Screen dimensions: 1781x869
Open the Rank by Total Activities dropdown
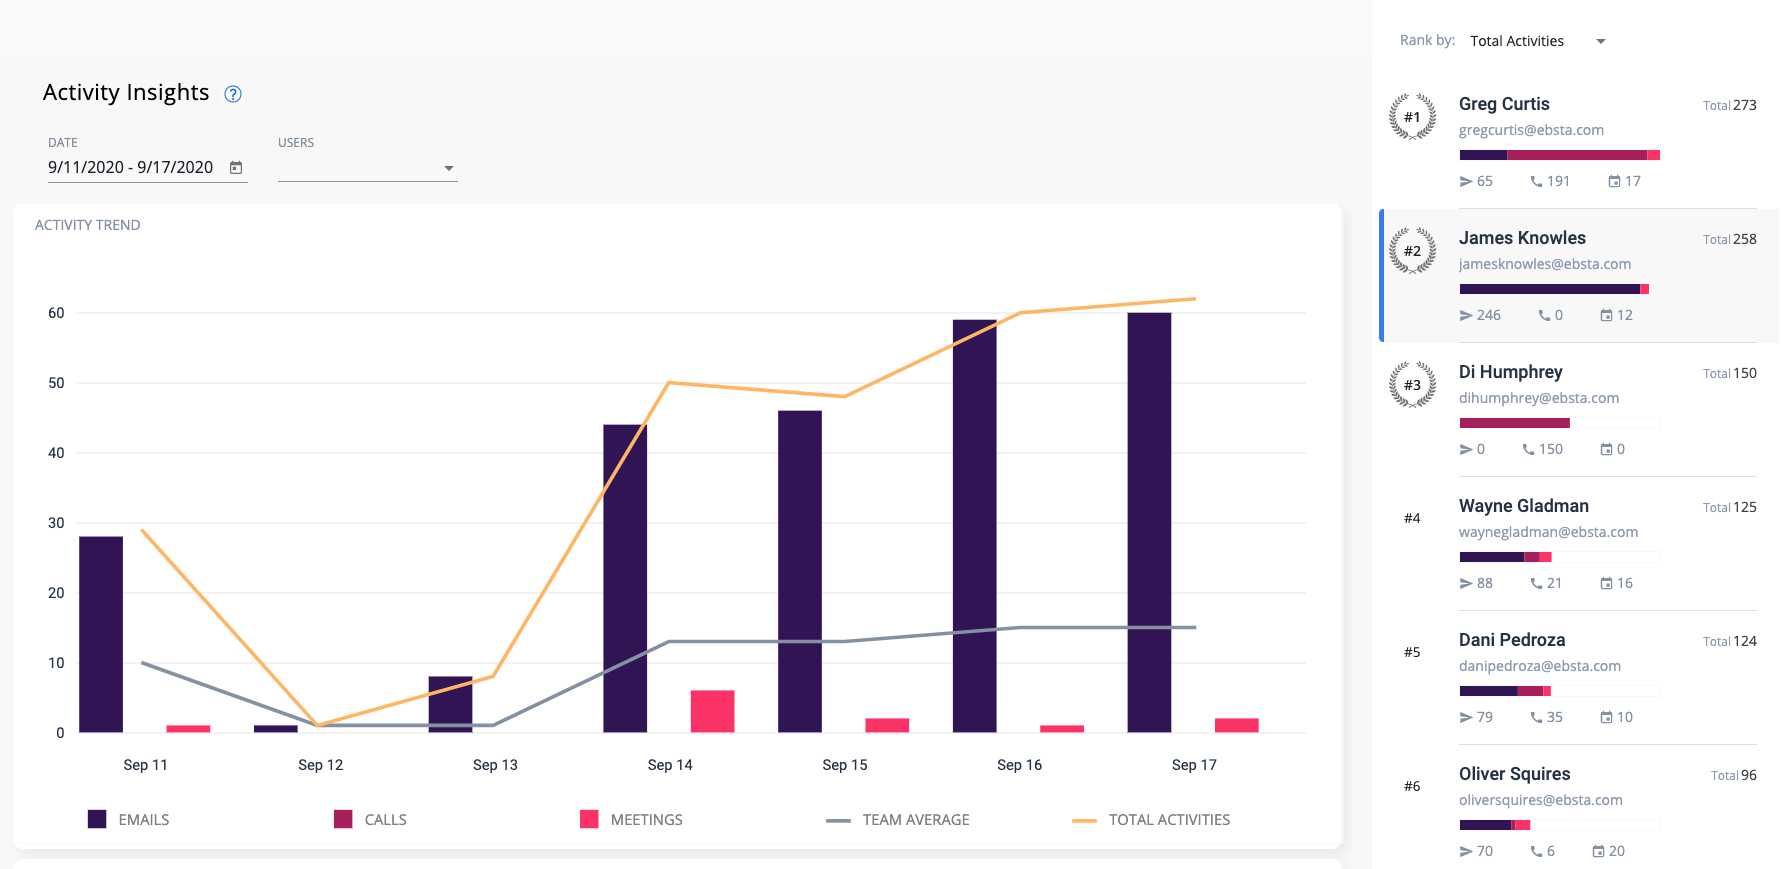(1537, 41)
